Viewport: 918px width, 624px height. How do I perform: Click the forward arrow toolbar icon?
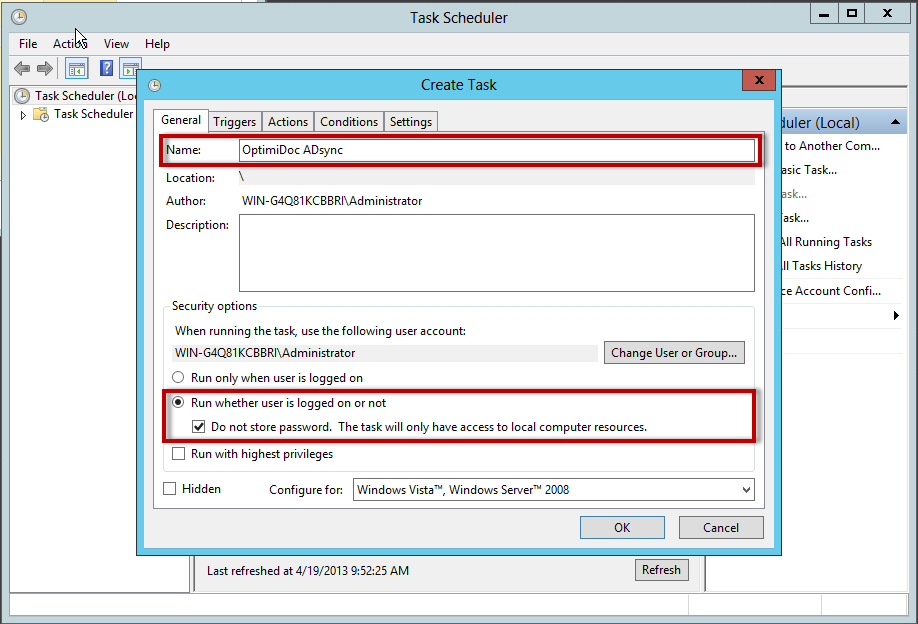coord(44,69)
